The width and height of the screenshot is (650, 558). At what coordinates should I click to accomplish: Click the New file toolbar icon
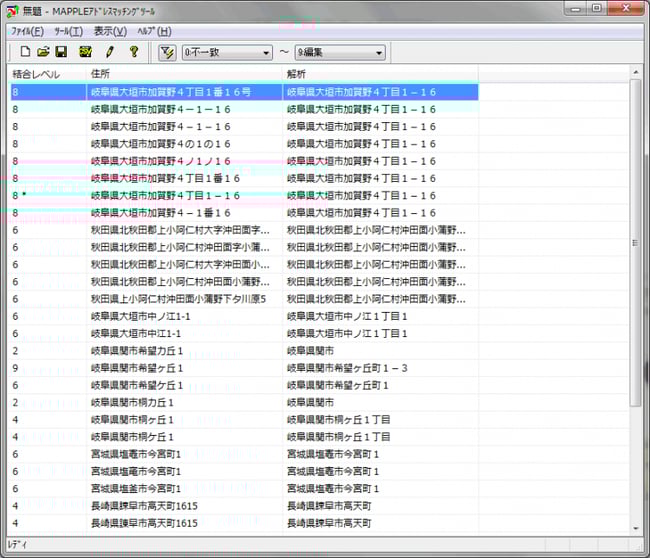(x=25, y=52)
